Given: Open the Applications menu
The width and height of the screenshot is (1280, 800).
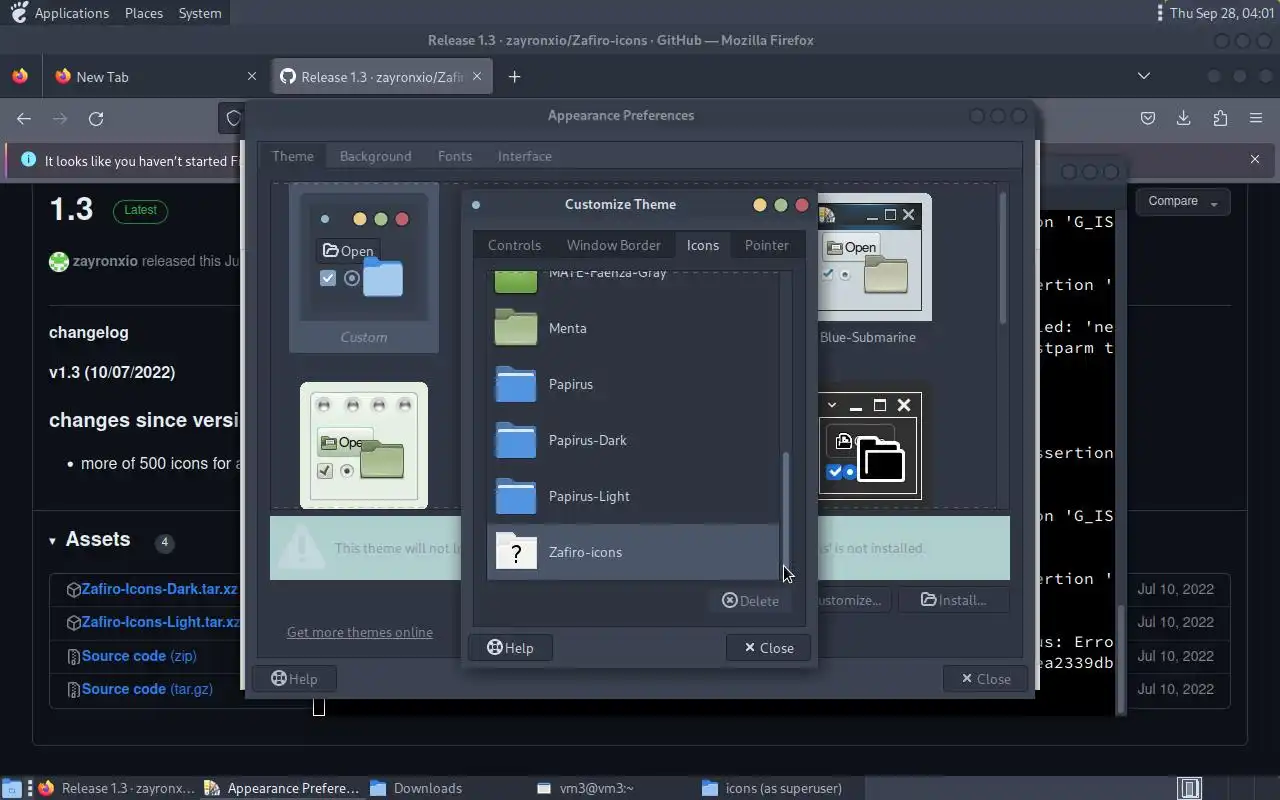Looking at the screenshot, I should coord(71,13).
